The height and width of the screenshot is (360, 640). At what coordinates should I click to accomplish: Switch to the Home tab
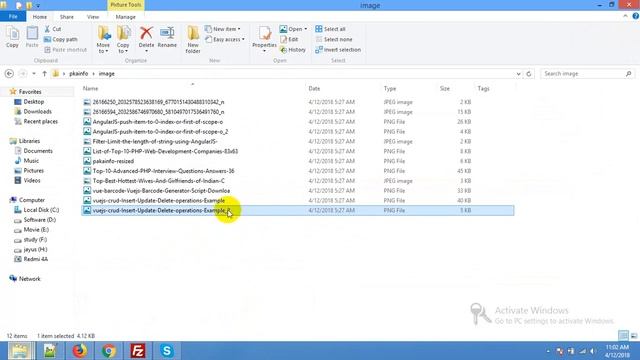(x=40, y=17)
